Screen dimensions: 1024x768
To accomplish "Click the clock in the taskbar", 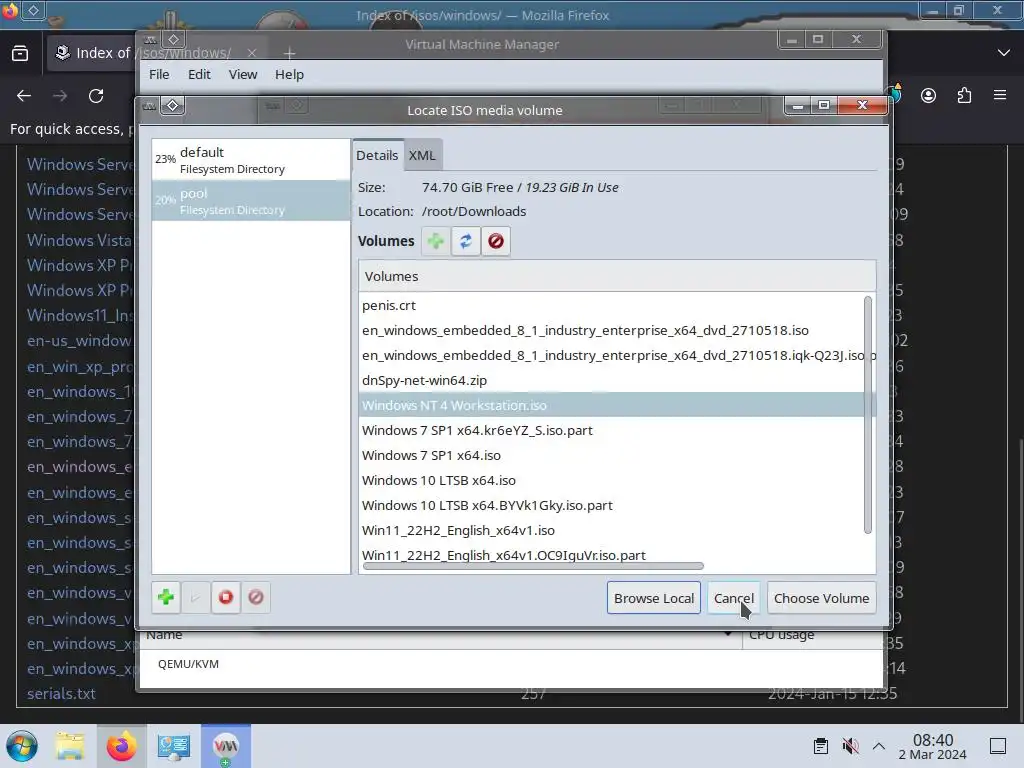I will tap(933, 746).
